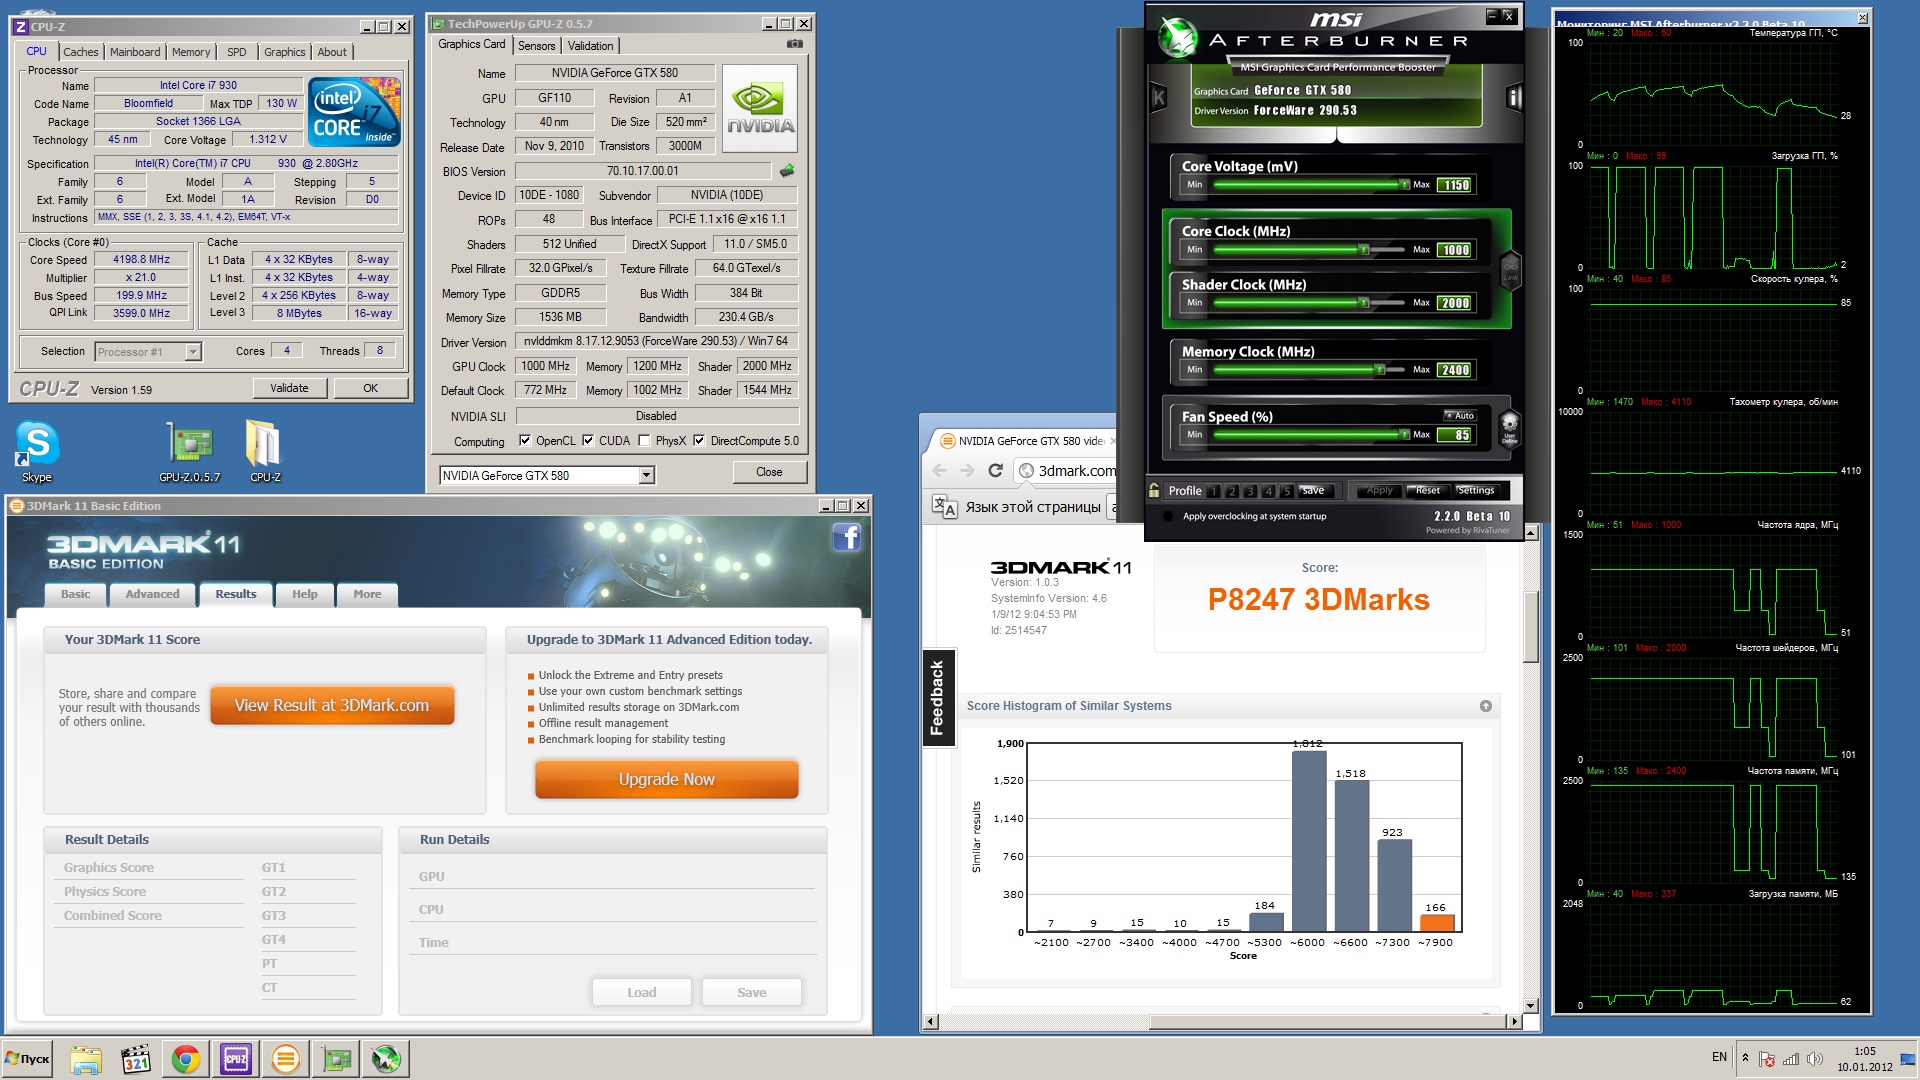The width and height of the screenshot is (1920, 1080).
Task: Click browser vertical scrollbar thumb
Action: [1531, 627]
